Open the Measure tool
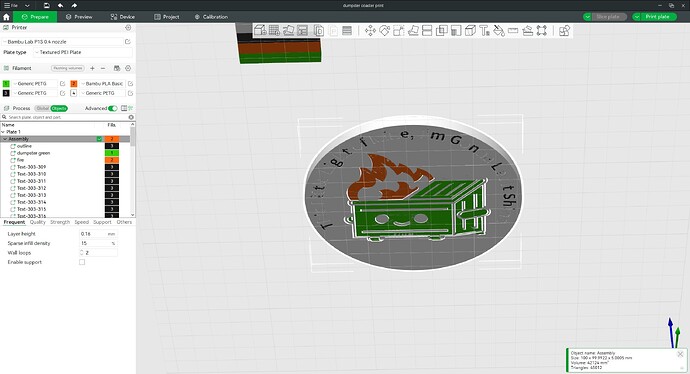Image resolution: width=690 pixels, height=374 pixels. pyautogui.click(x=513, y=30)
